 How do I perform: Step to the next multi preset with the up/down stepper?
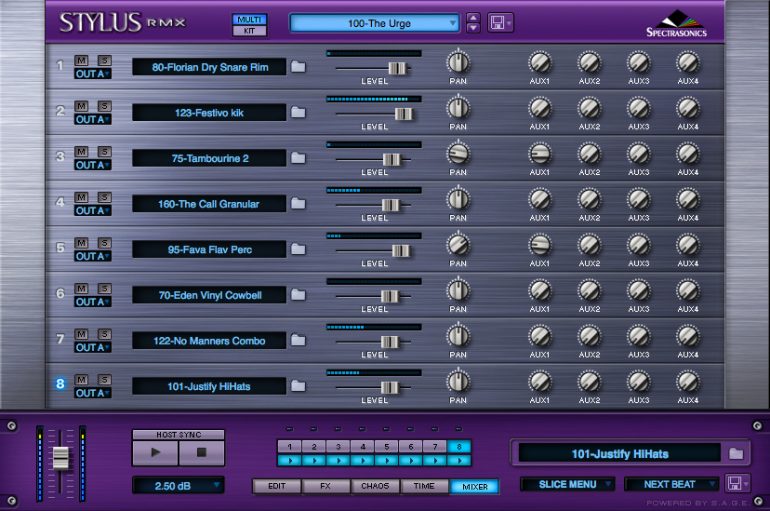[473, 27]
